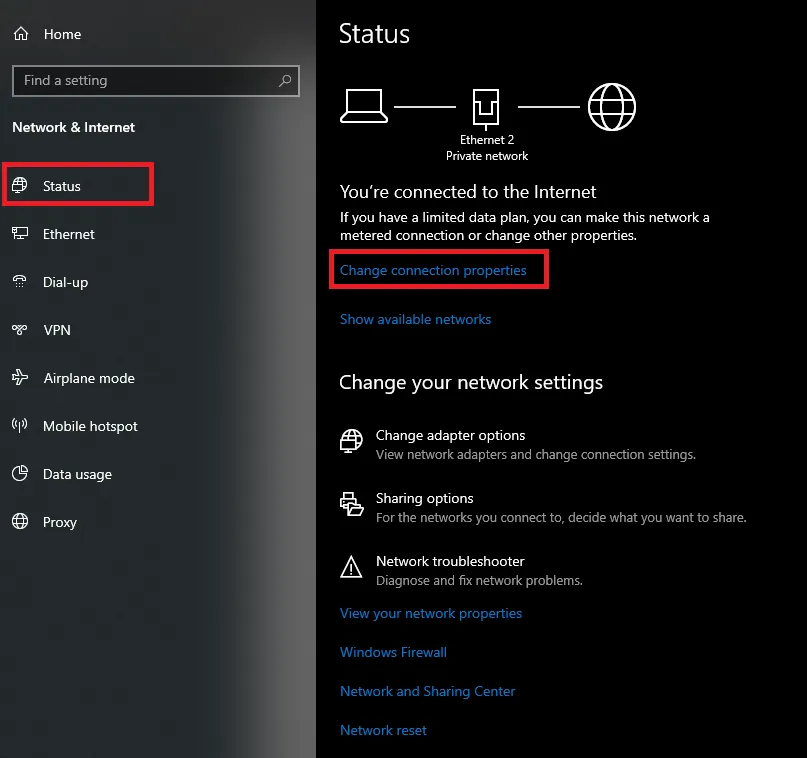Click the Airplane mode plane icon
Image resolution: width=807 pixels, height=758 pixels.
[20, 378]
